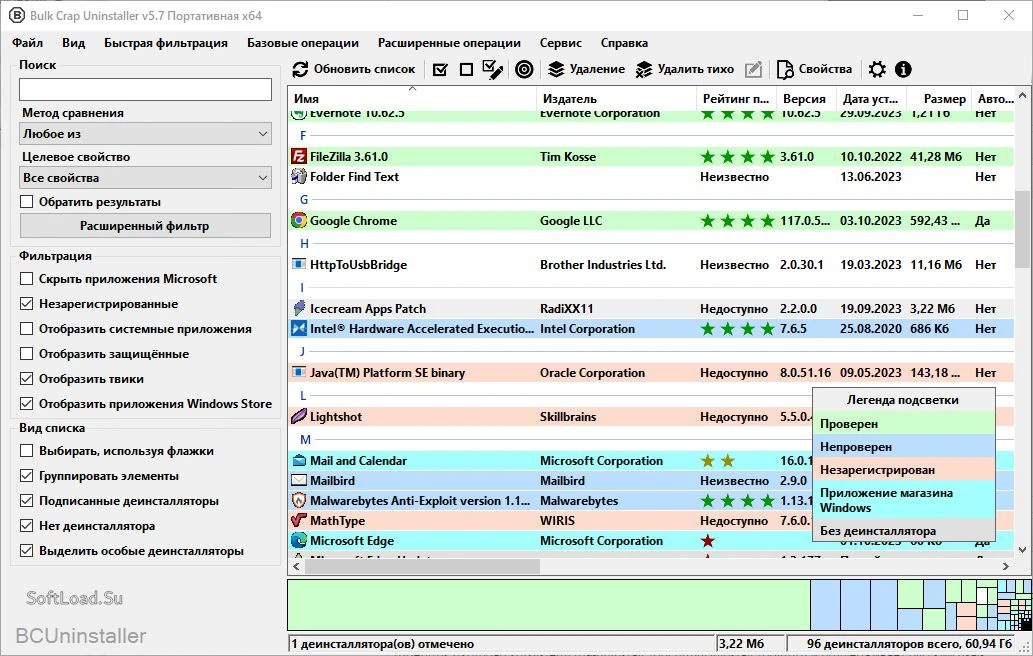Uncheck Незарегистрированные filter
This screenshot has height=656, width=1033.
click(x=26, y=304)
